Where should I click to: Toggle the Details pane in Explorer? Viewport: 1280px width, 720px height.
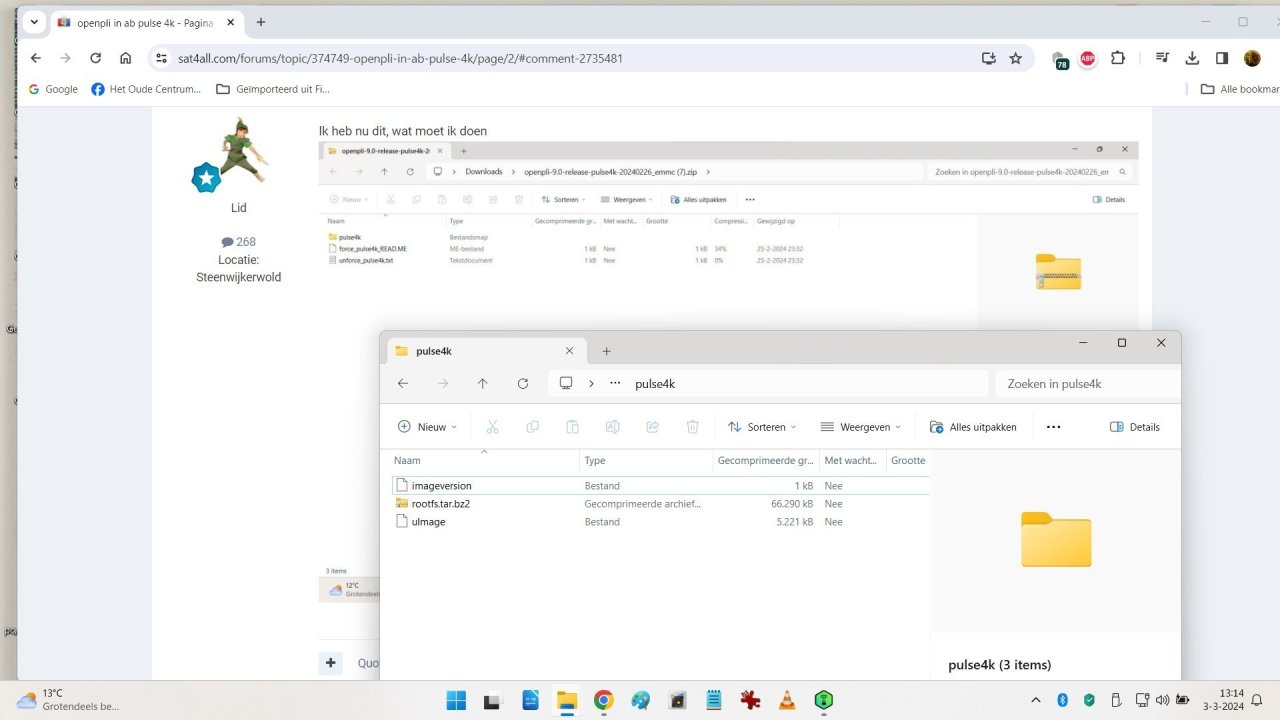[1135, 427]
